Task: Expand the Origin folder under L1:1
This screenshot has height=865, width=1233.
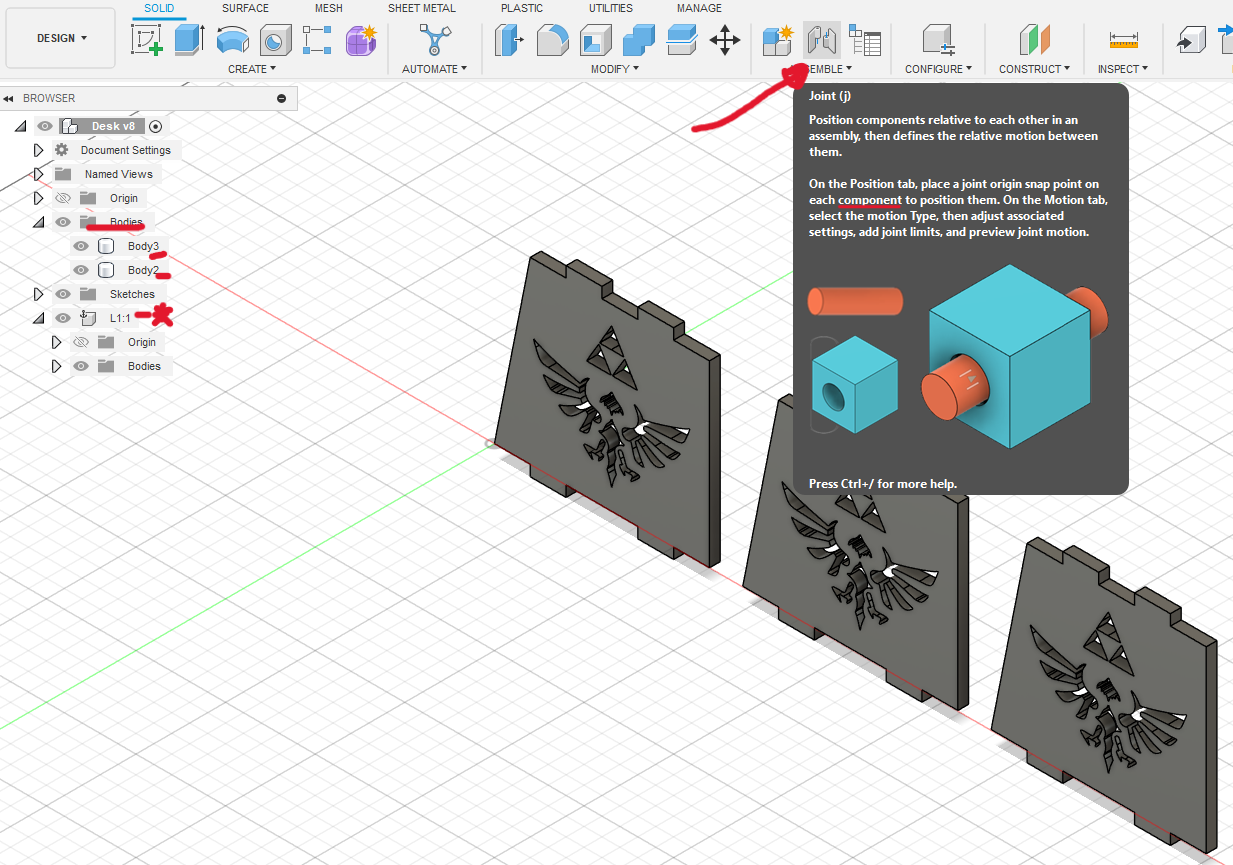Action: pos(57,342)
